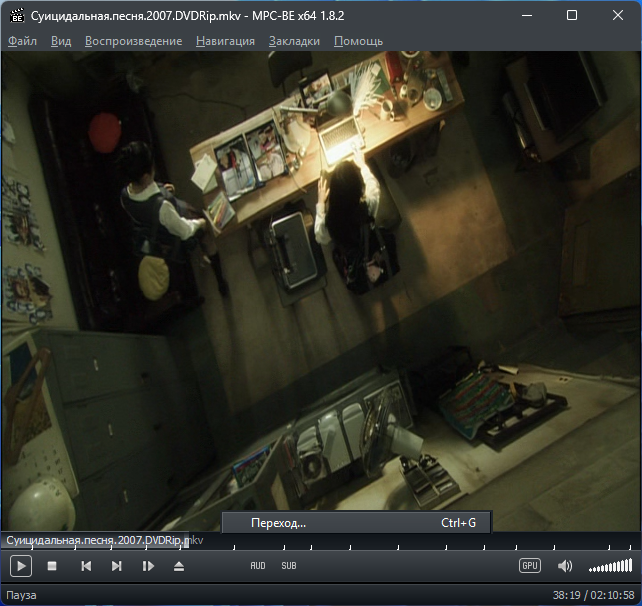Maximize the MPC-BE window
Viewport: 642px width, 606px height.
point(572,16)
